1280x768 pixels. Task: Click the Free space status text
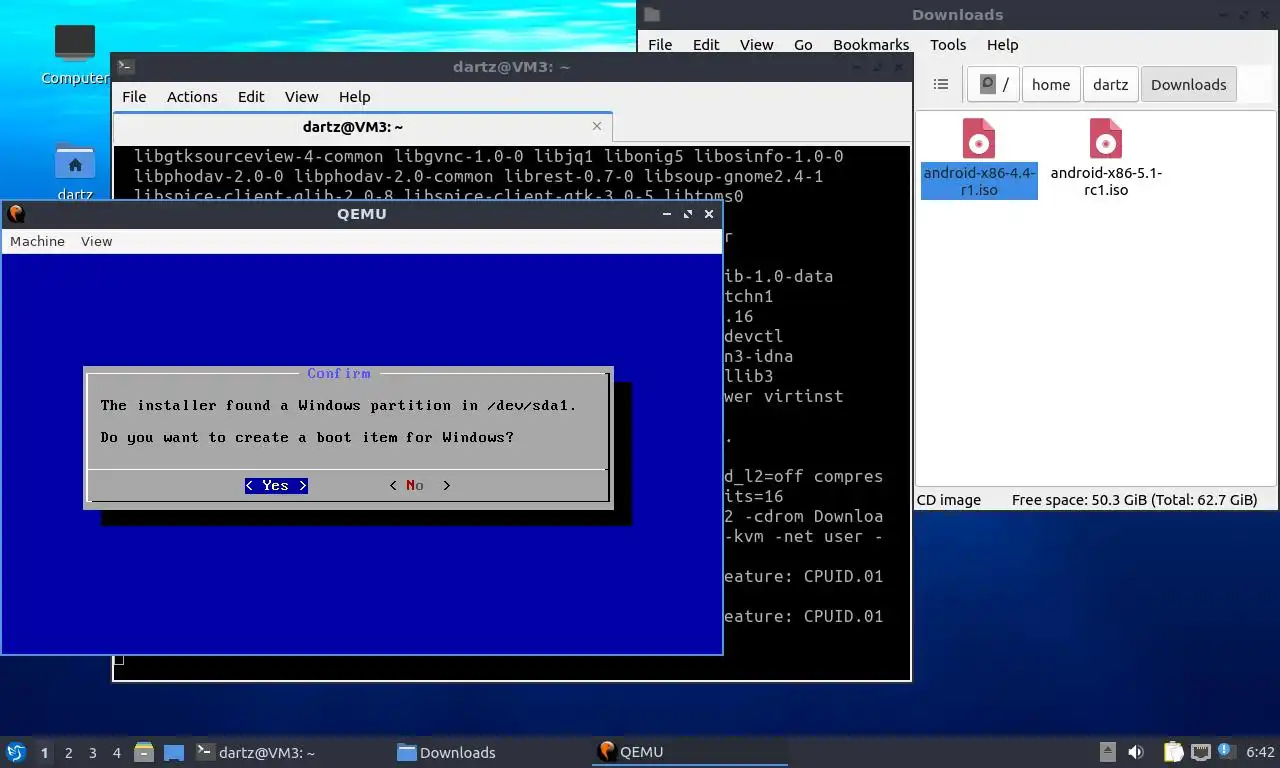pyautogui.click(x=1134, y=500)
